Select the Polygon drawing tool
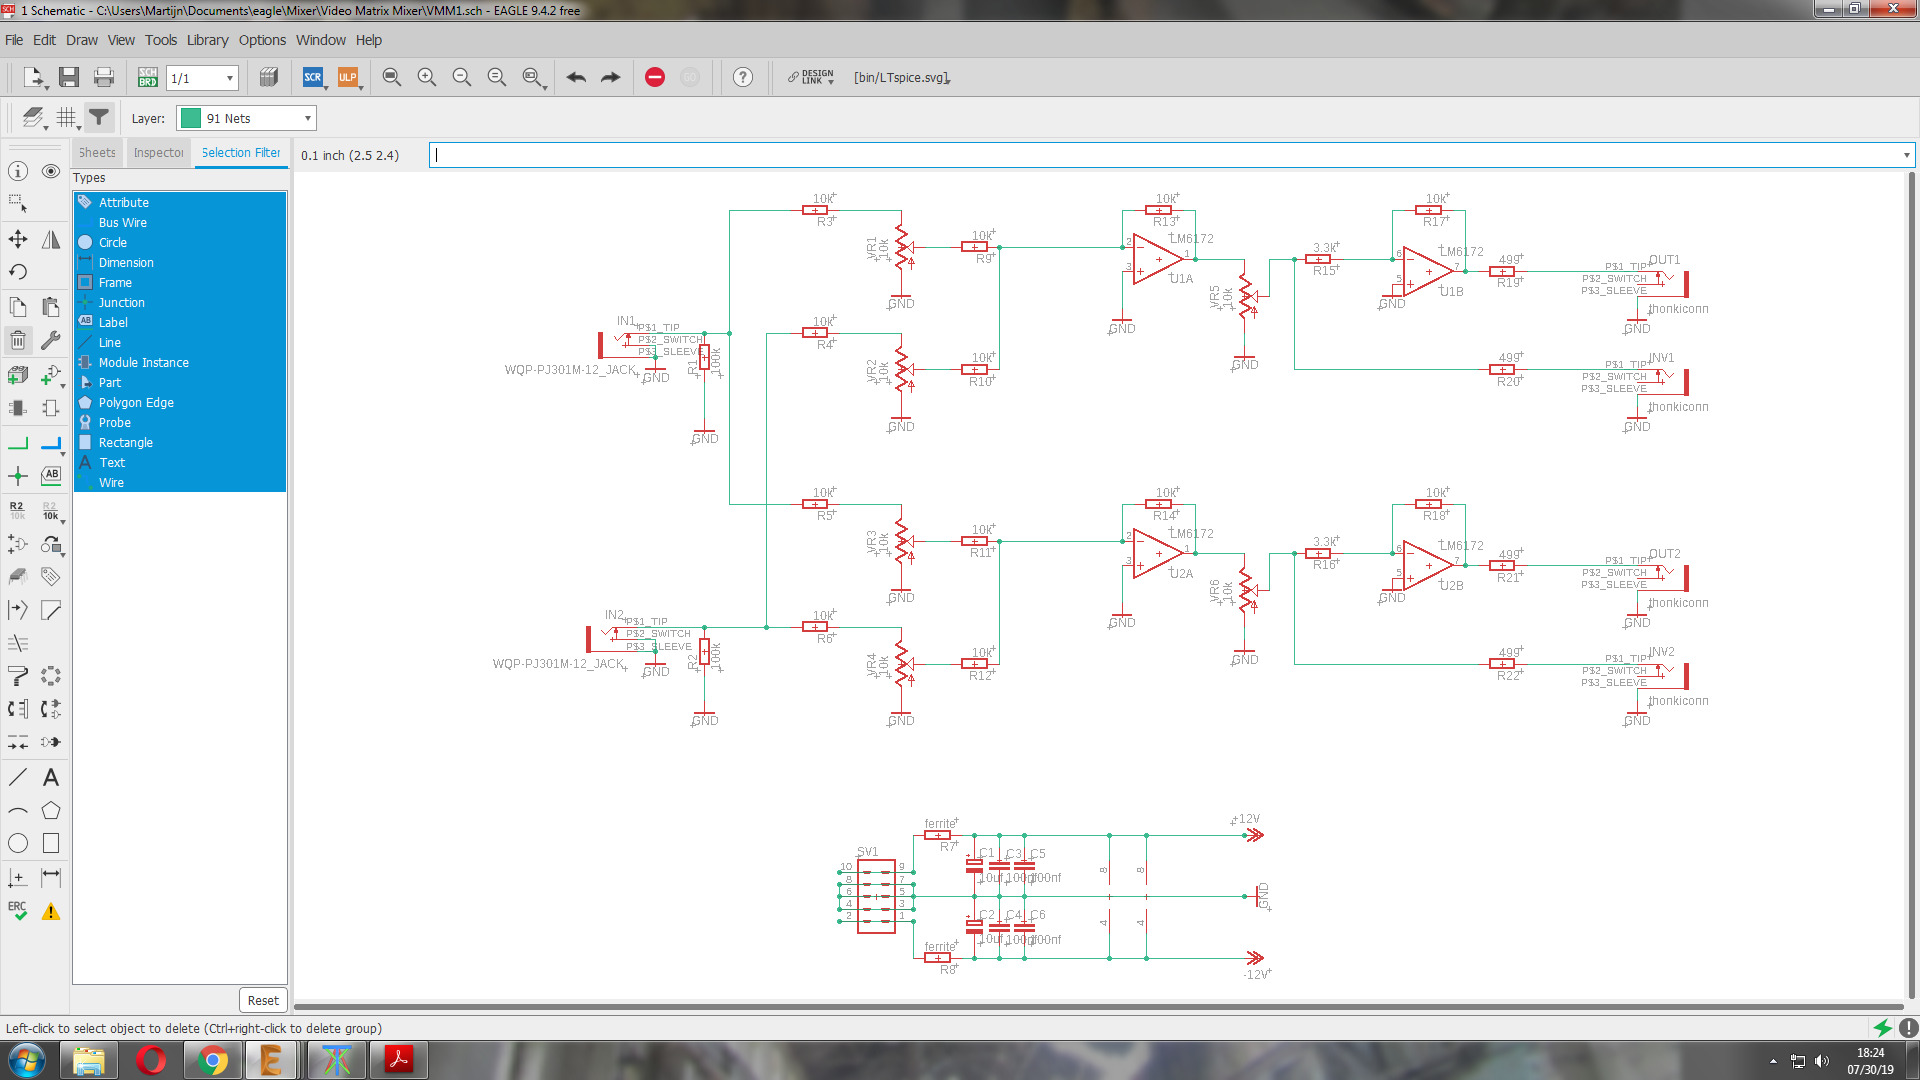 click(51, 810)
